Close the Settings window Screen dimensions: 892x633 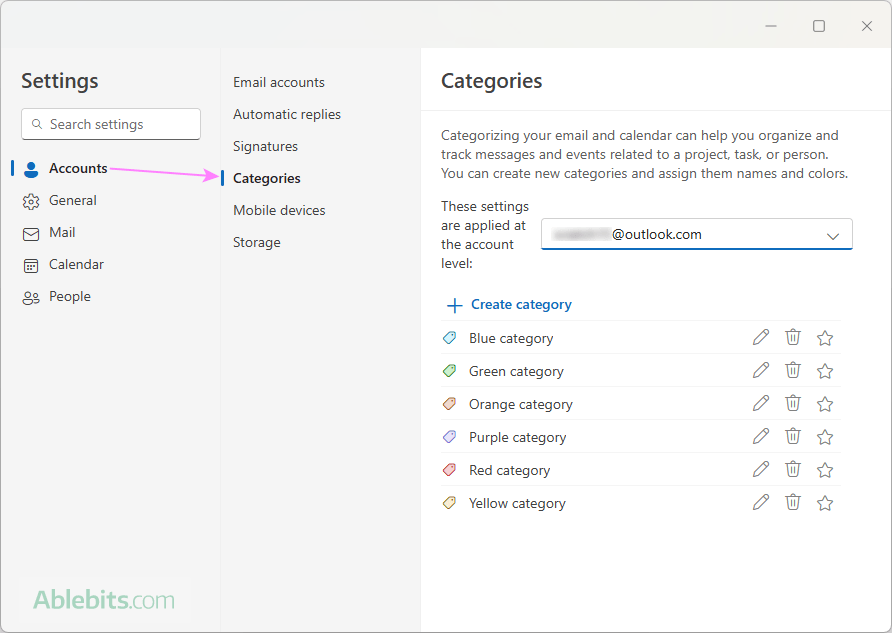[866, 26]
